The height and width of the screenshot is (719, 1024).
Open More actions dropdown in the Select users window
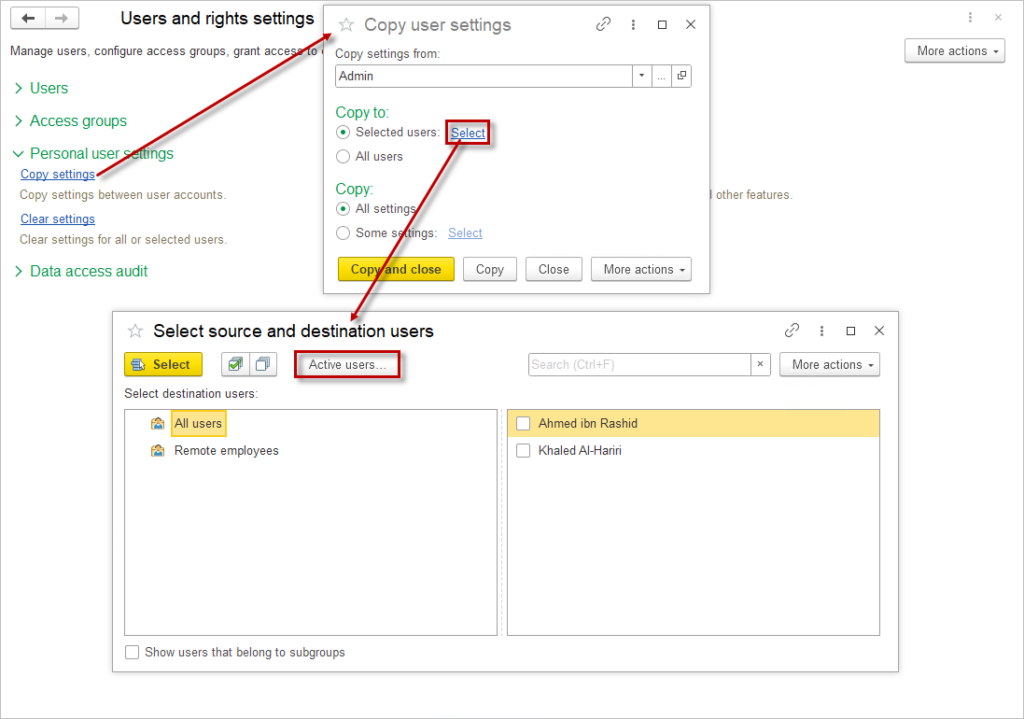(x=829, y=364)
